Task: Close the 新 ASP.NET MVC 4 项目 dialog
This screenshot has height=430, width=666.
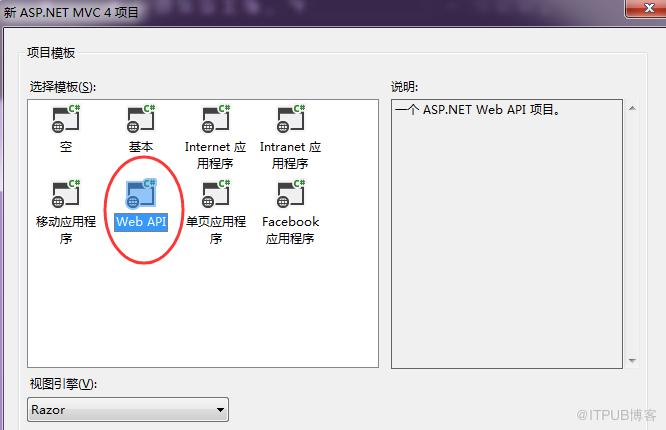Action: (649, 8)
